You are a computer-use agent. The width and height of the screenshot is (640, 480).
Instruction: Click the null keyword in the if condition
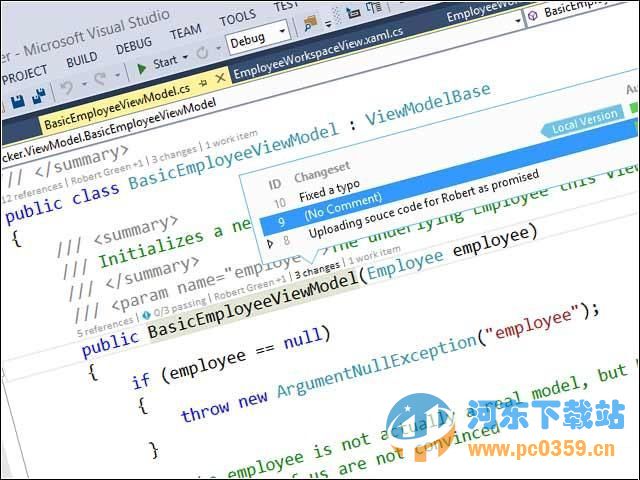pos(302,338)
